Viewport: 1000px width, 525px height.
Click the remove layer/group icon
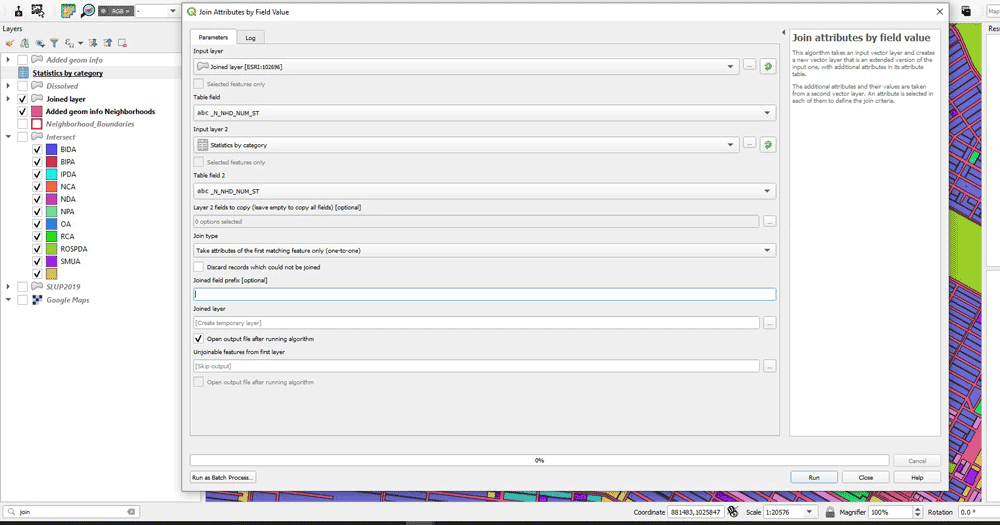click(122, 43)
